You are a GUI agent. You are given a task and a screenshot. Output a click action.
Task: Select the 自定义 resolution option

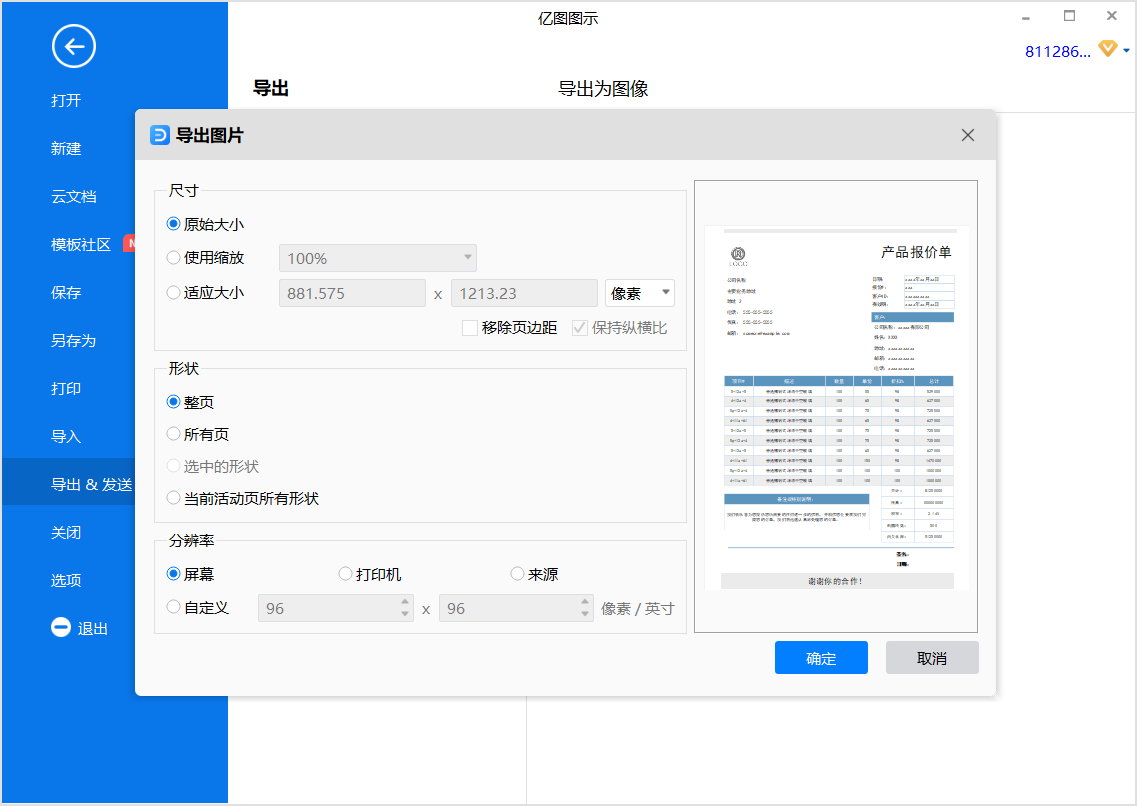pos(173,607)
